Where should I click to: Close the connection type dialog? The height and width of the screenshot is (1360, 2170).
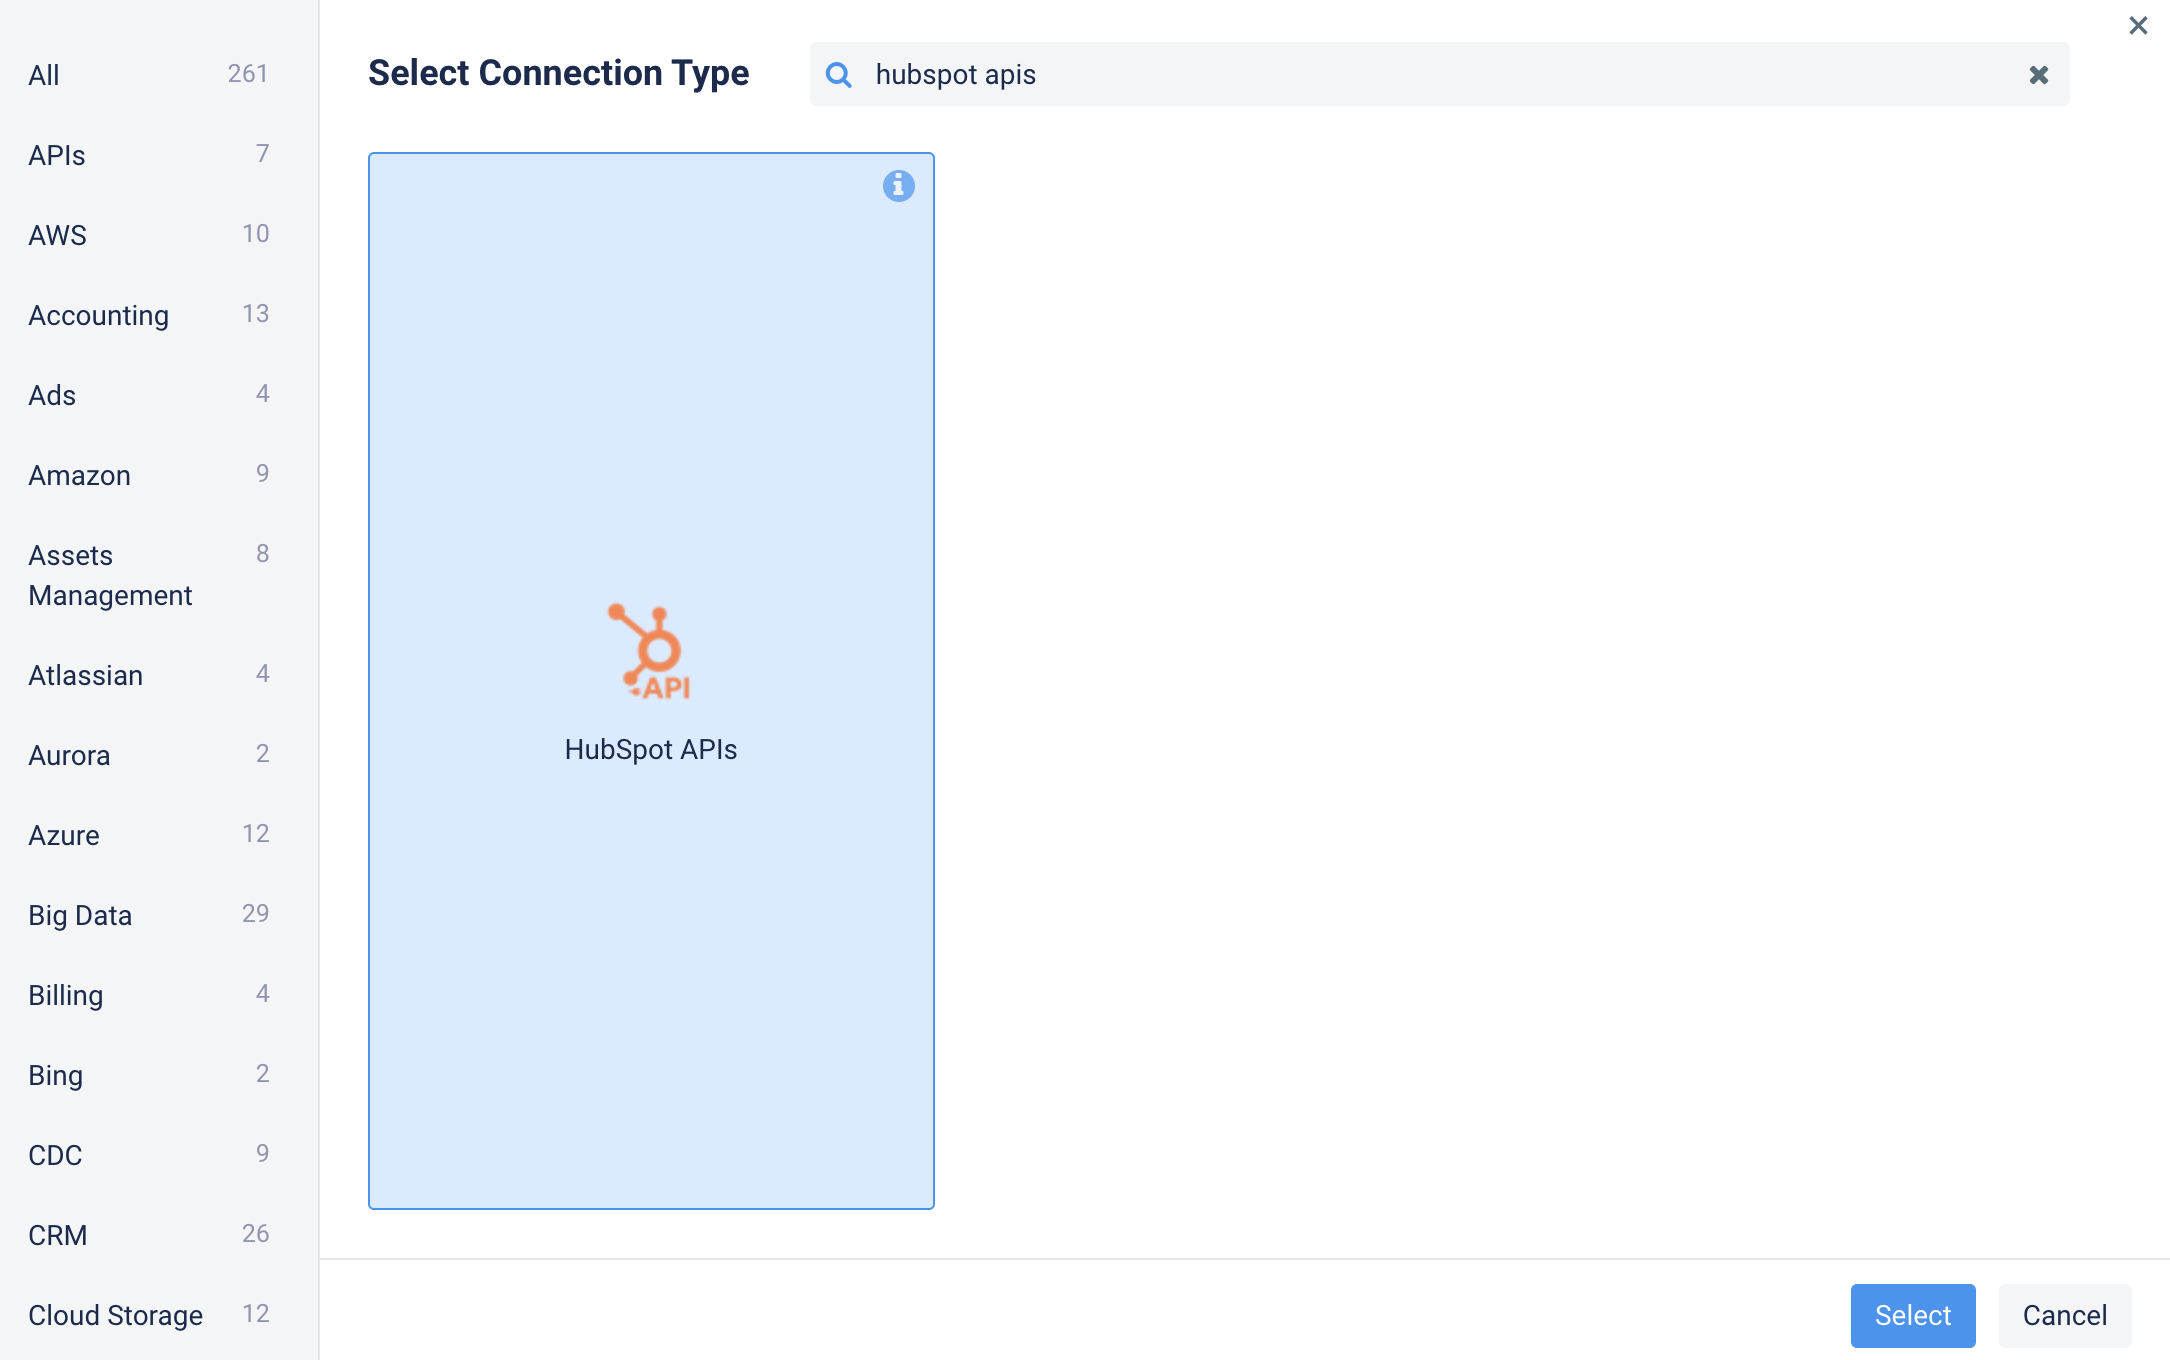pos(2138,25)
